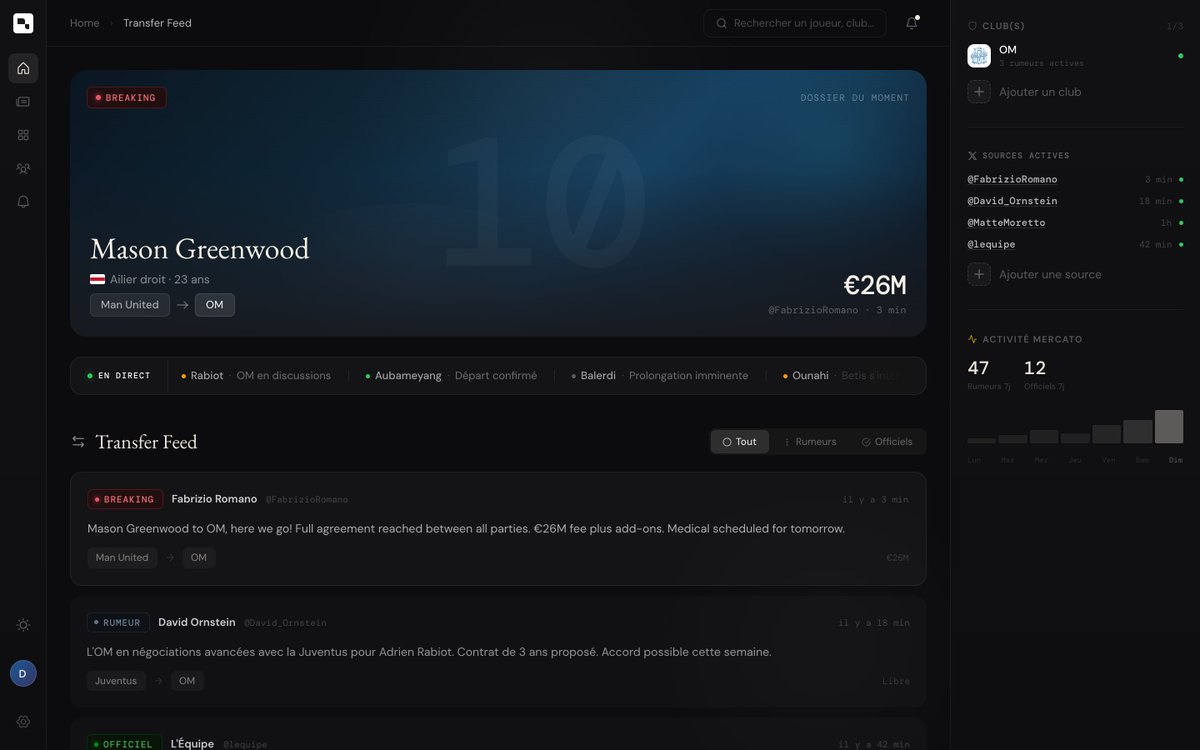Open the @FabrizioRomano source row
The image size is (1200, 750).
click(x=1075, y=180)
